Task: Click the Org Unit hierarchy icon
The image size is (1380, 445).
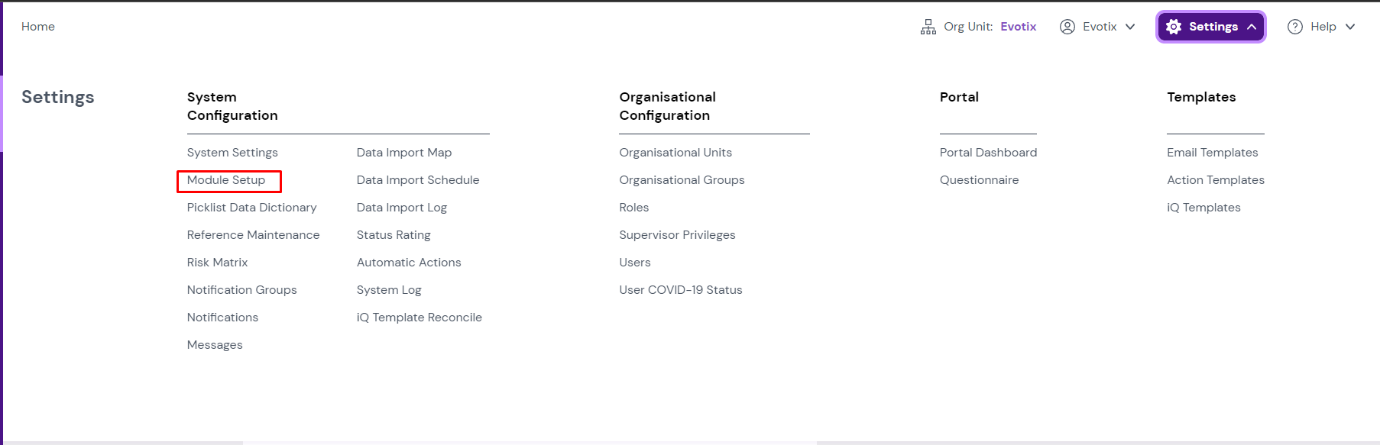Action: [x=928, y=27]
